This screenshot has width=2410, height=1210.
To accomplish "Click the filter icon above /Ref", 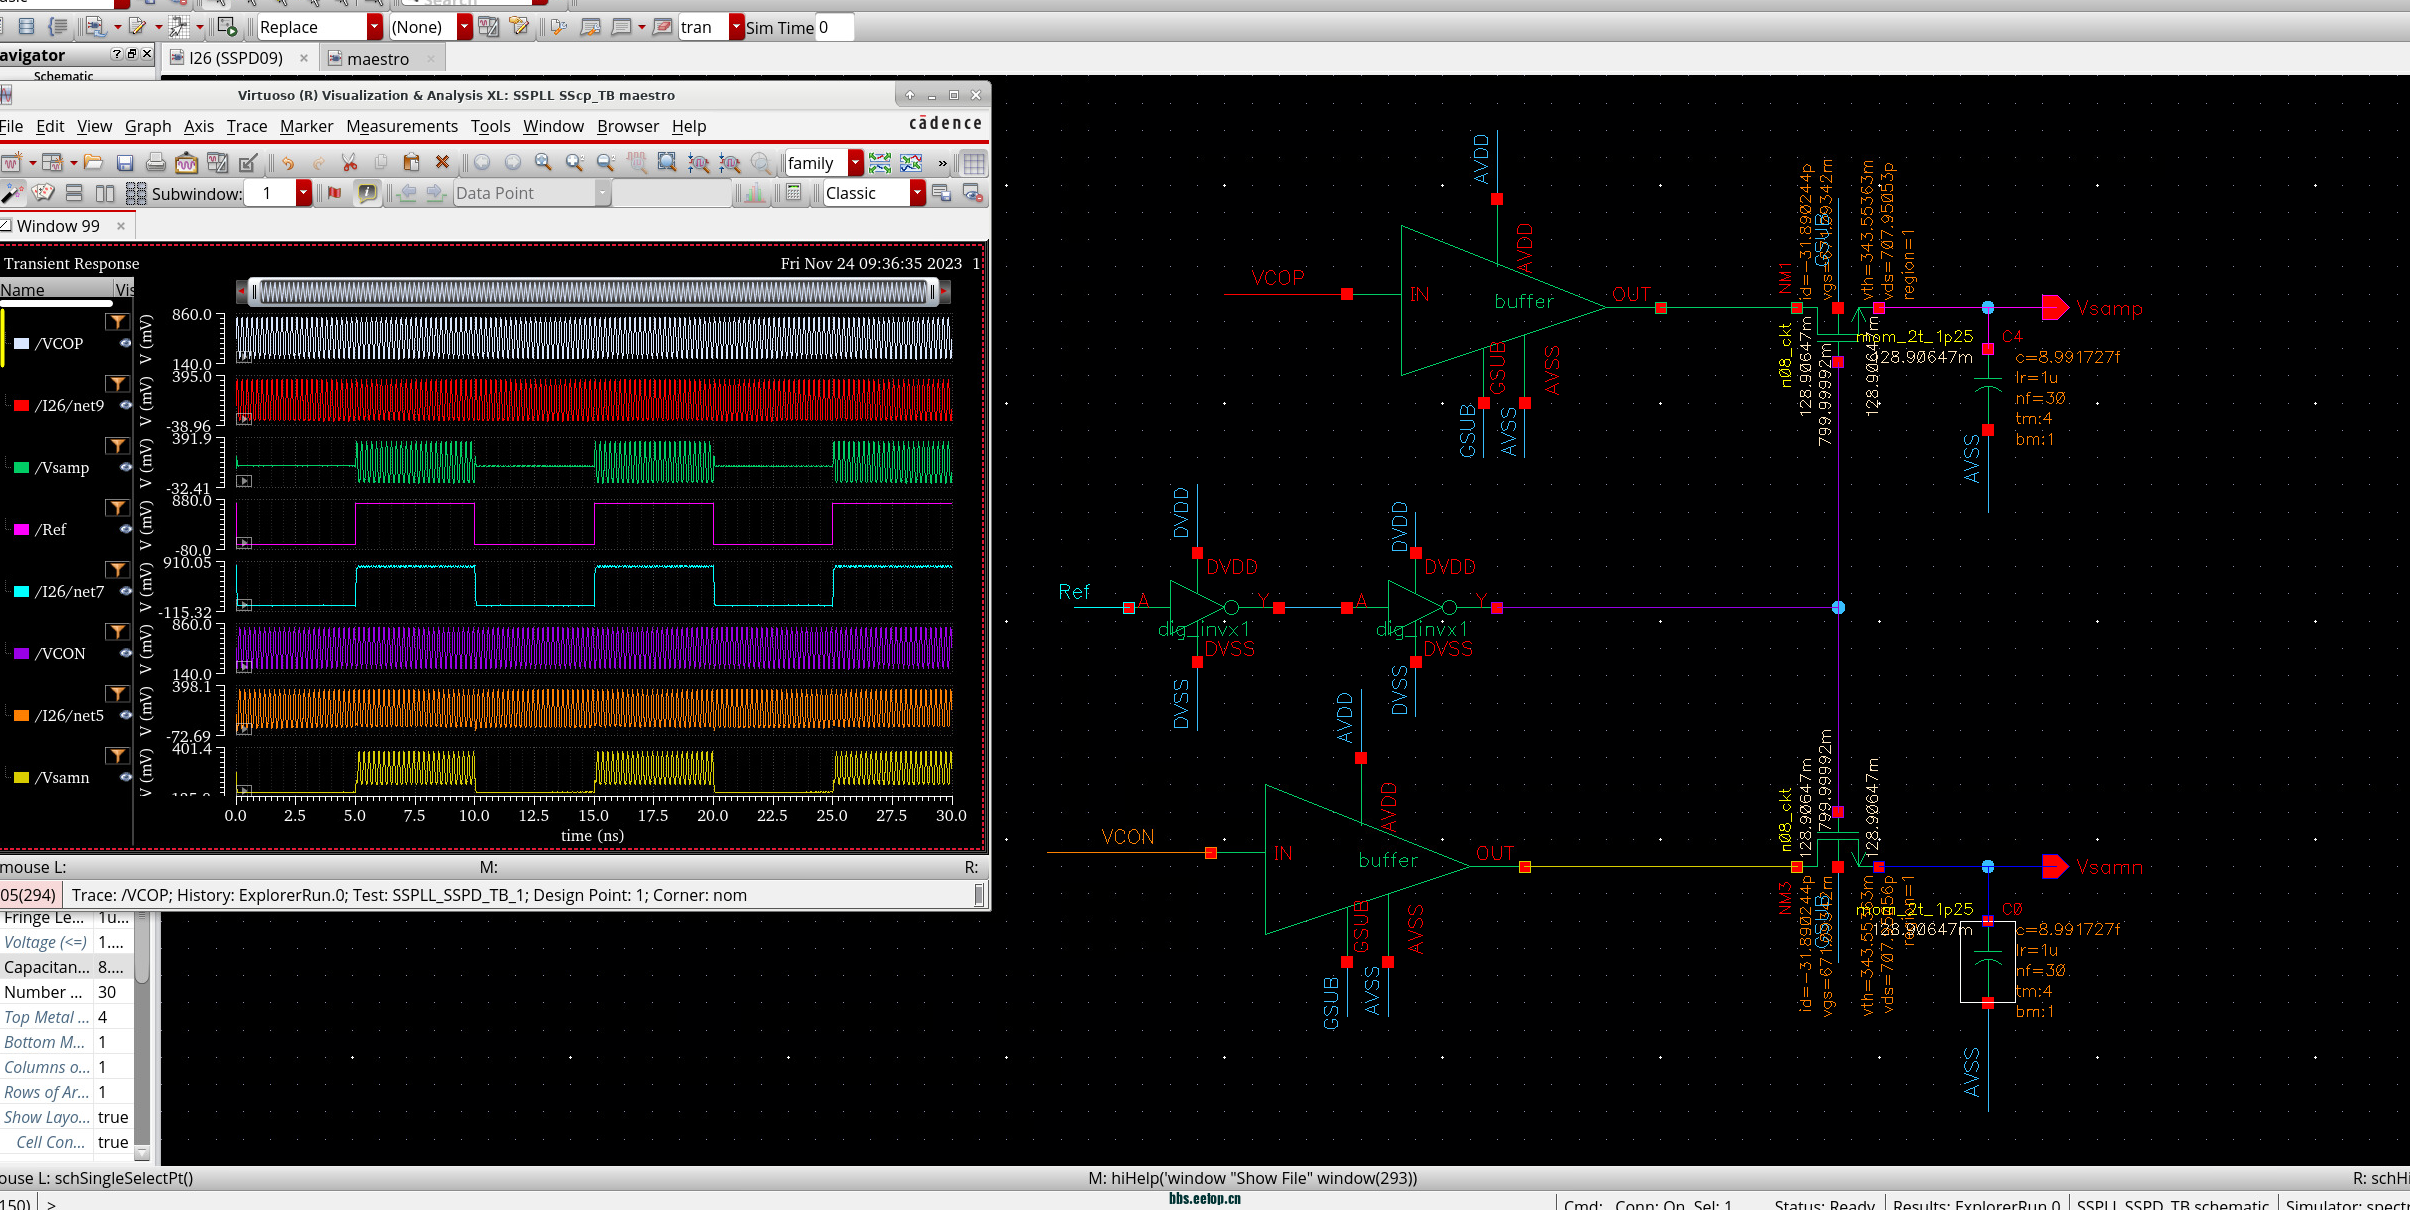I will (x=118, y=508).
